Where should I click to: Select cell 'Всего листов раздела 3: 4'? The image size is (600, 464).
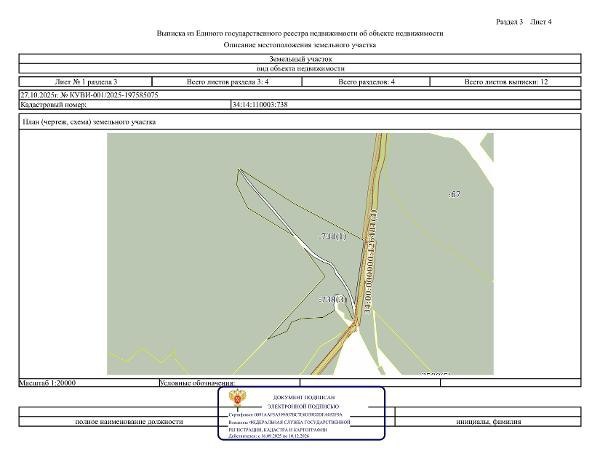(227, 81)
